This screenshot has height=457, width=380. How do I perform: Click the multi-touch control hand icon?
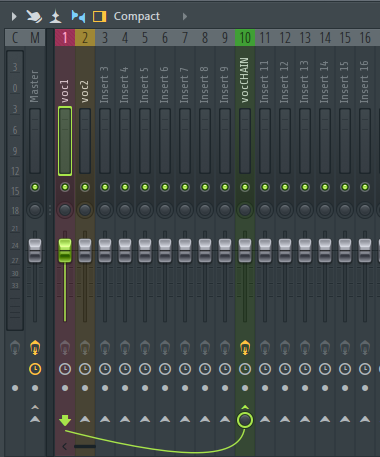[x=34, y=16]
